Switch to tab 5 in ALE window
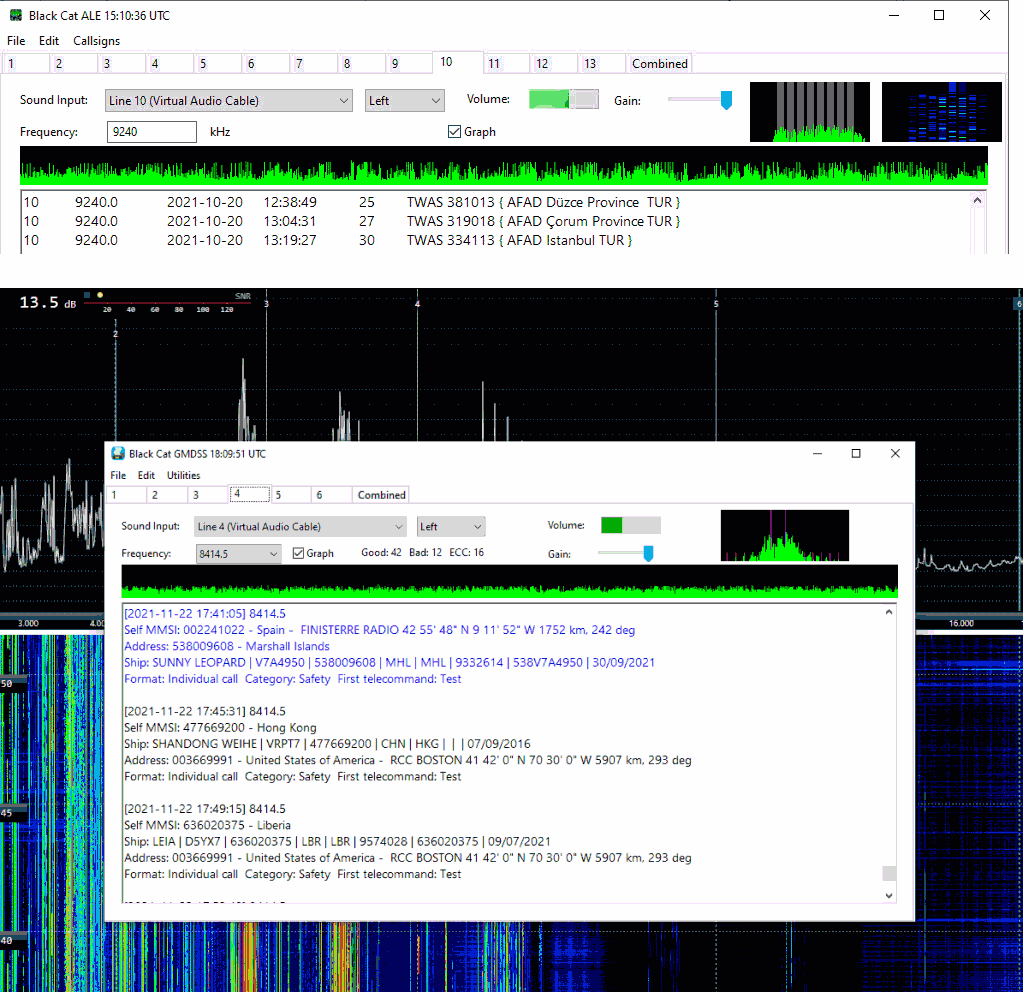The width and height of the screenshot is (1023, 992). click(218, 63)
